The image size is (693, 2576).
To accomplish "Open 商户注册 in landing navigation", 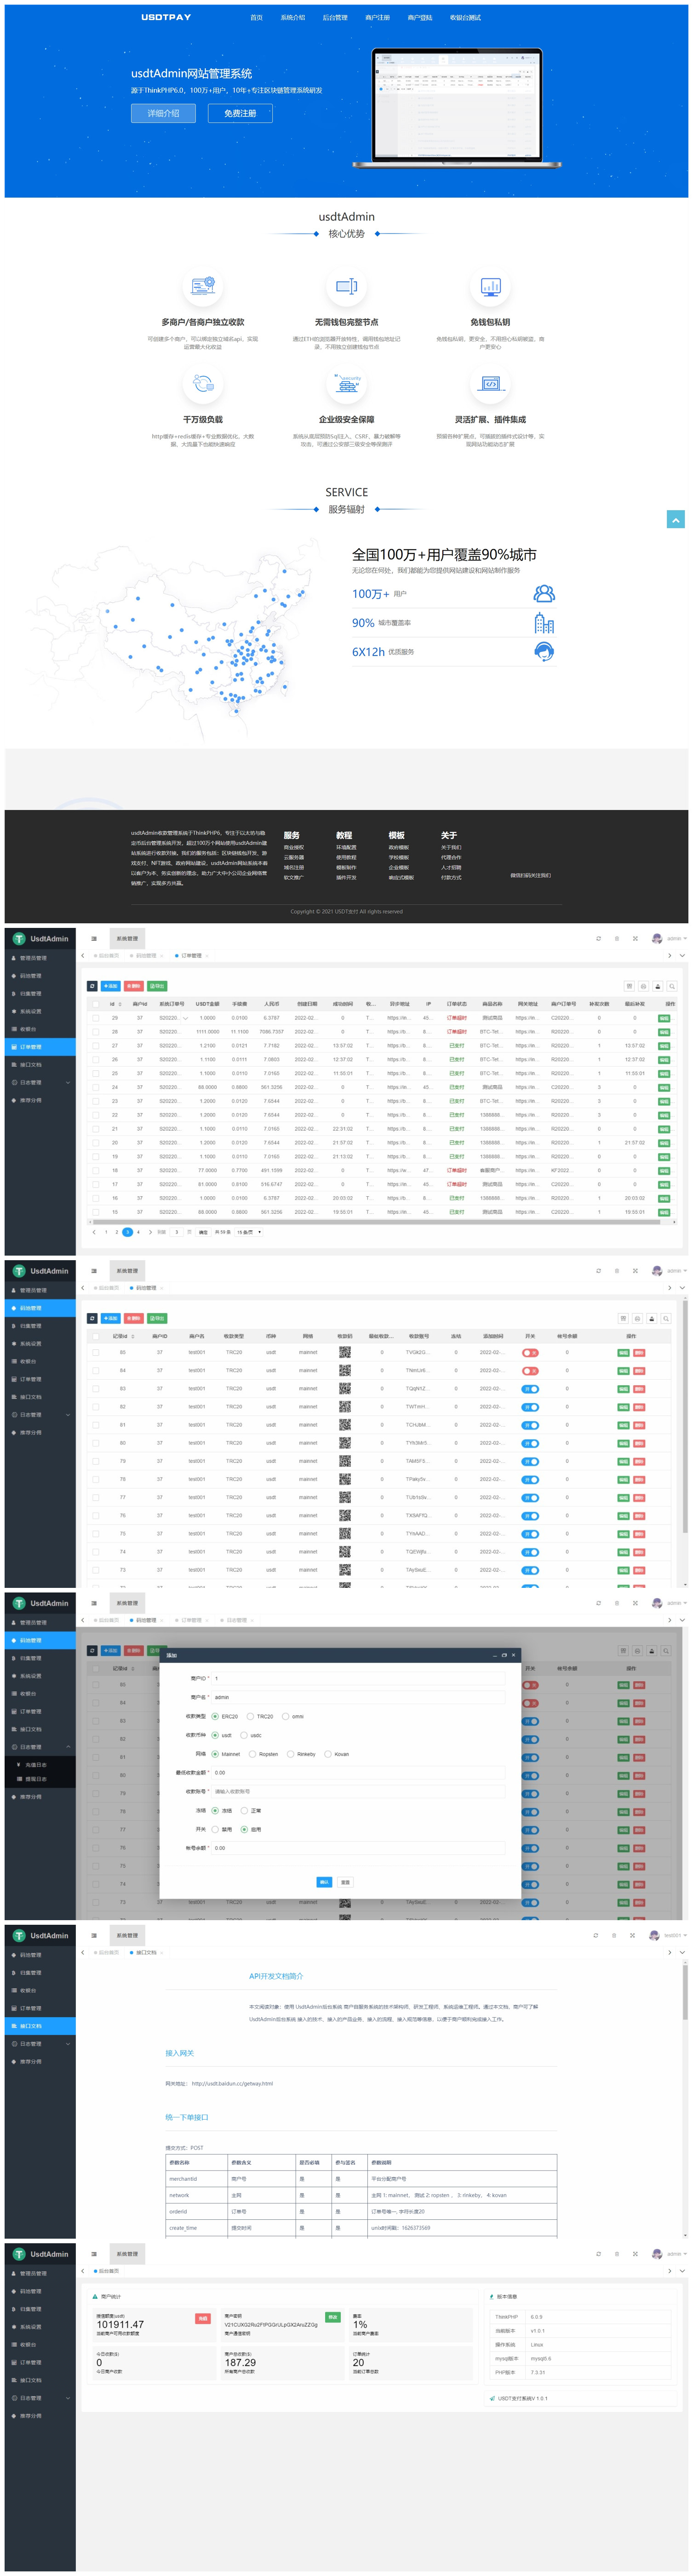I will coord(378,18).
